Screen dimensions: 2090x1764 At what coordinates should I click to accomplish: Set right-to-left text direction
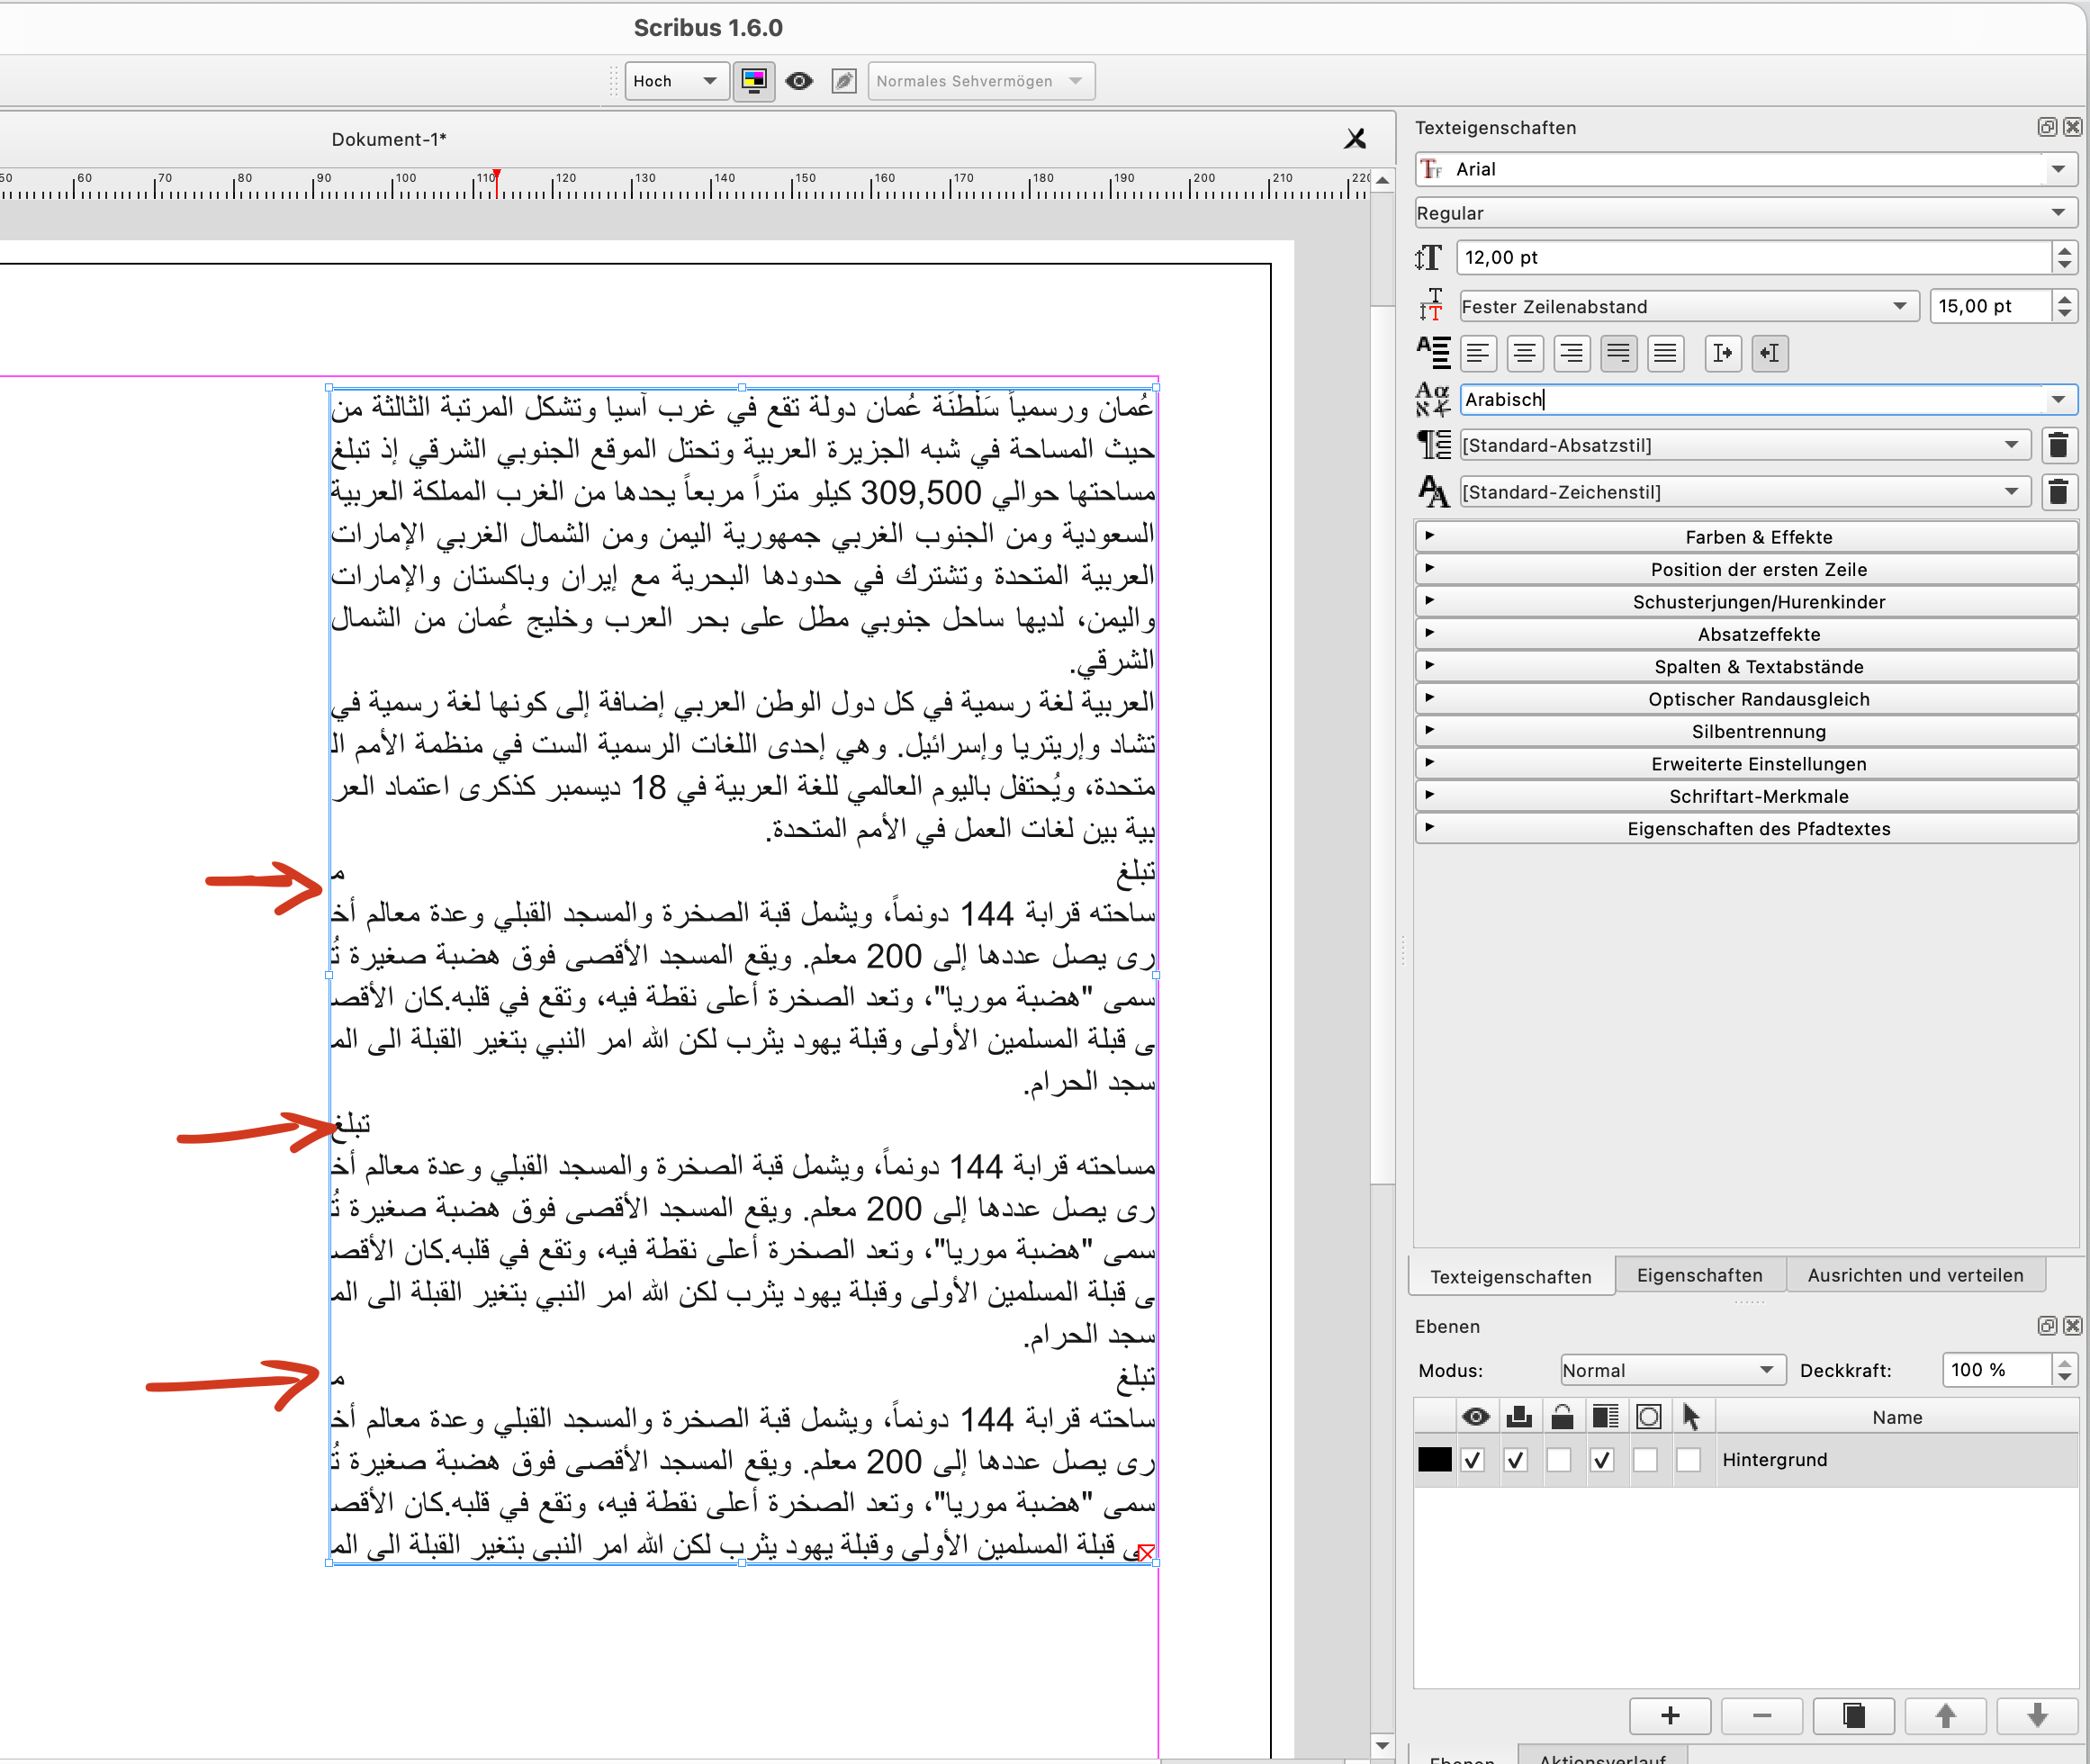point(1770,353)
